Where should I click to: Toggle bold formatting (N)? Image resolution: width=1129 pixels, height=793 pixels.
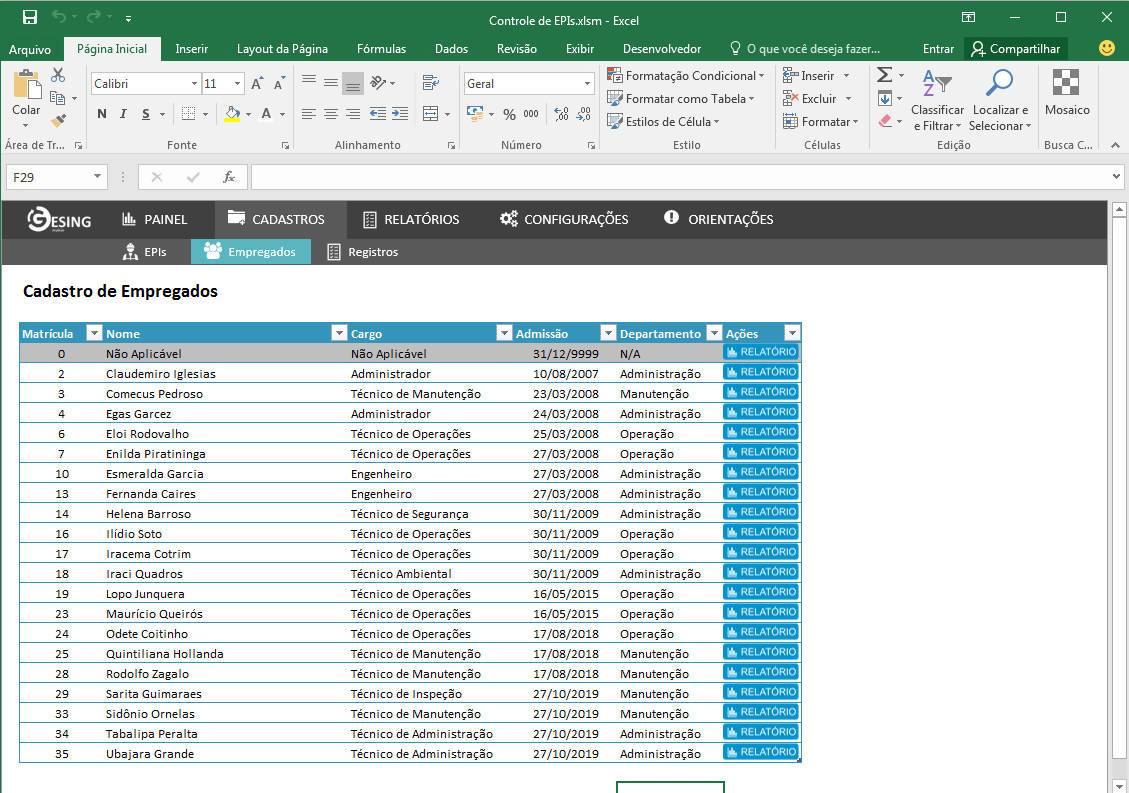(x=101, y=114)
